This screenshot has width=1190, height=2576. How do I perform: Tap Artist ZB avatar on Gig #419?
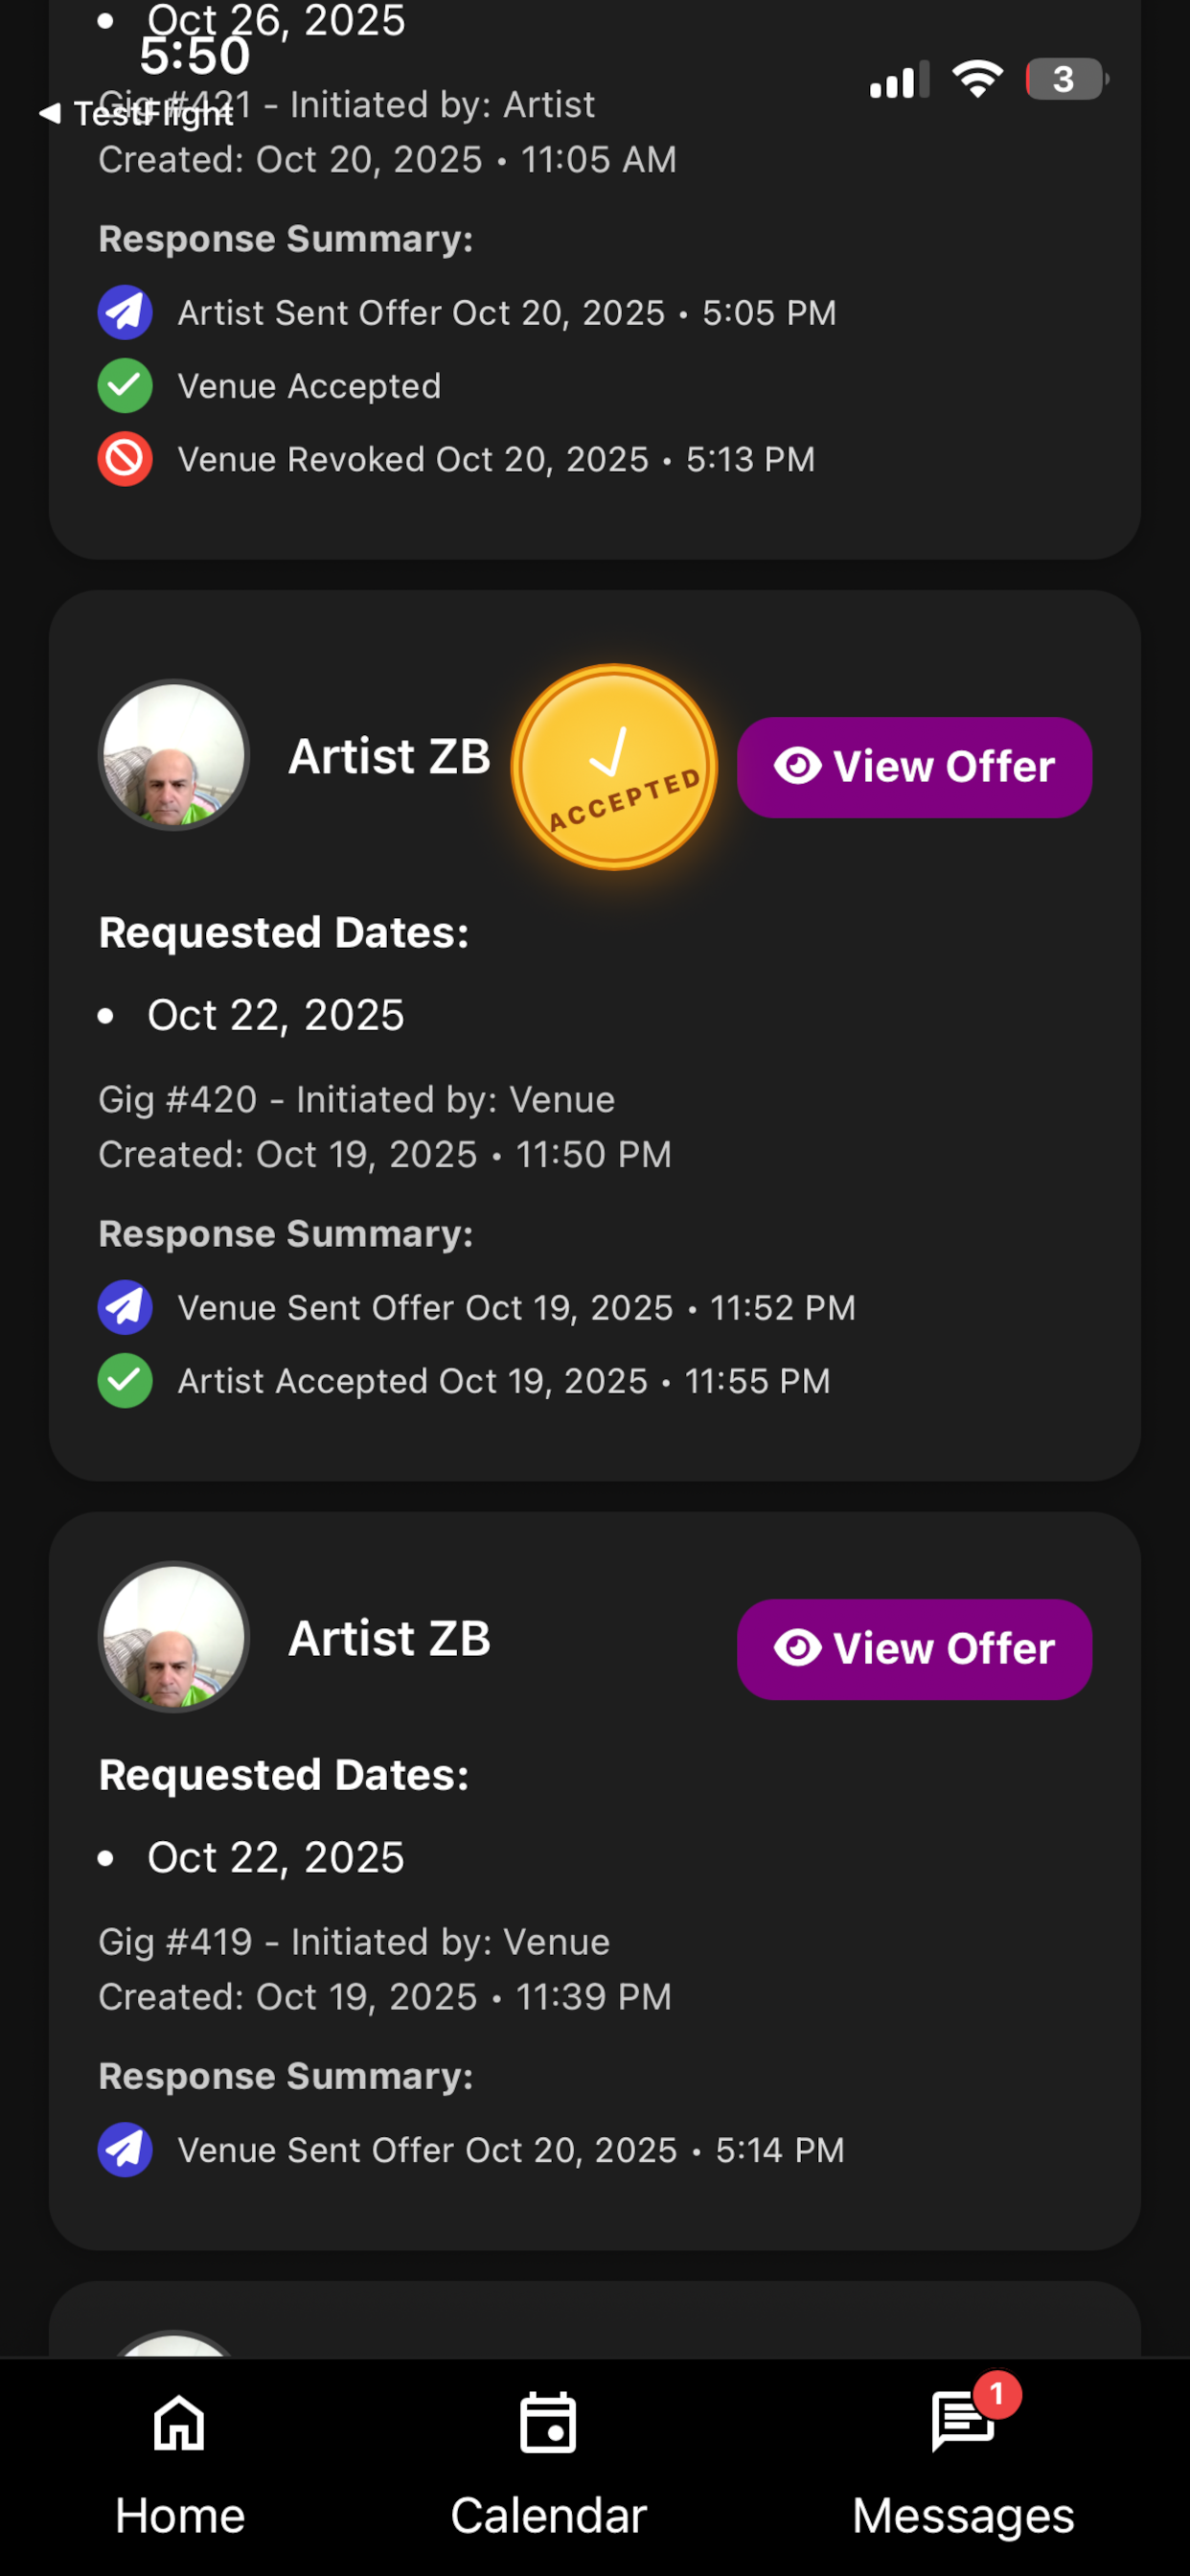click(174, 1637)
